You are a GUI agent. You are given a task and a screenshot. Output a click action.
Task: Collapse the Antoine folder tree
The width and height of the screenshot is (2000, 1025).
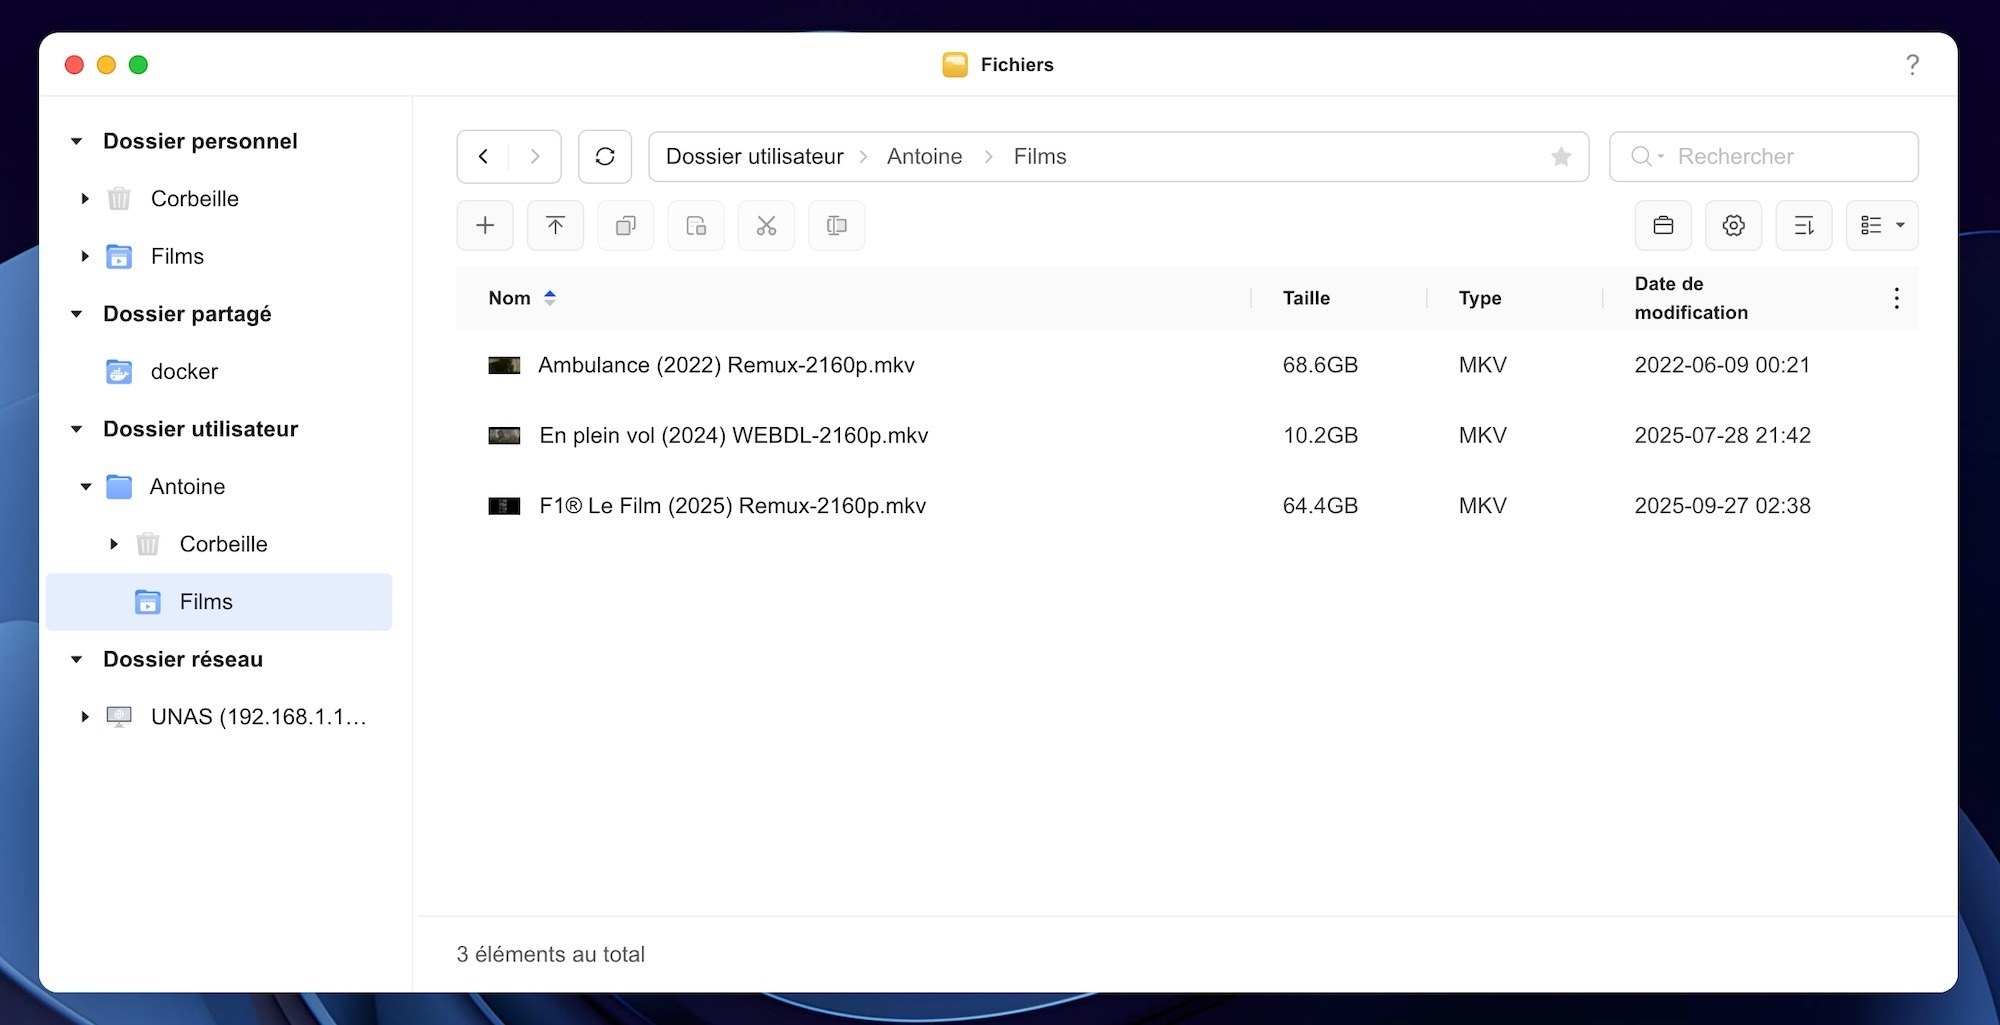click(x=86, y=487)
